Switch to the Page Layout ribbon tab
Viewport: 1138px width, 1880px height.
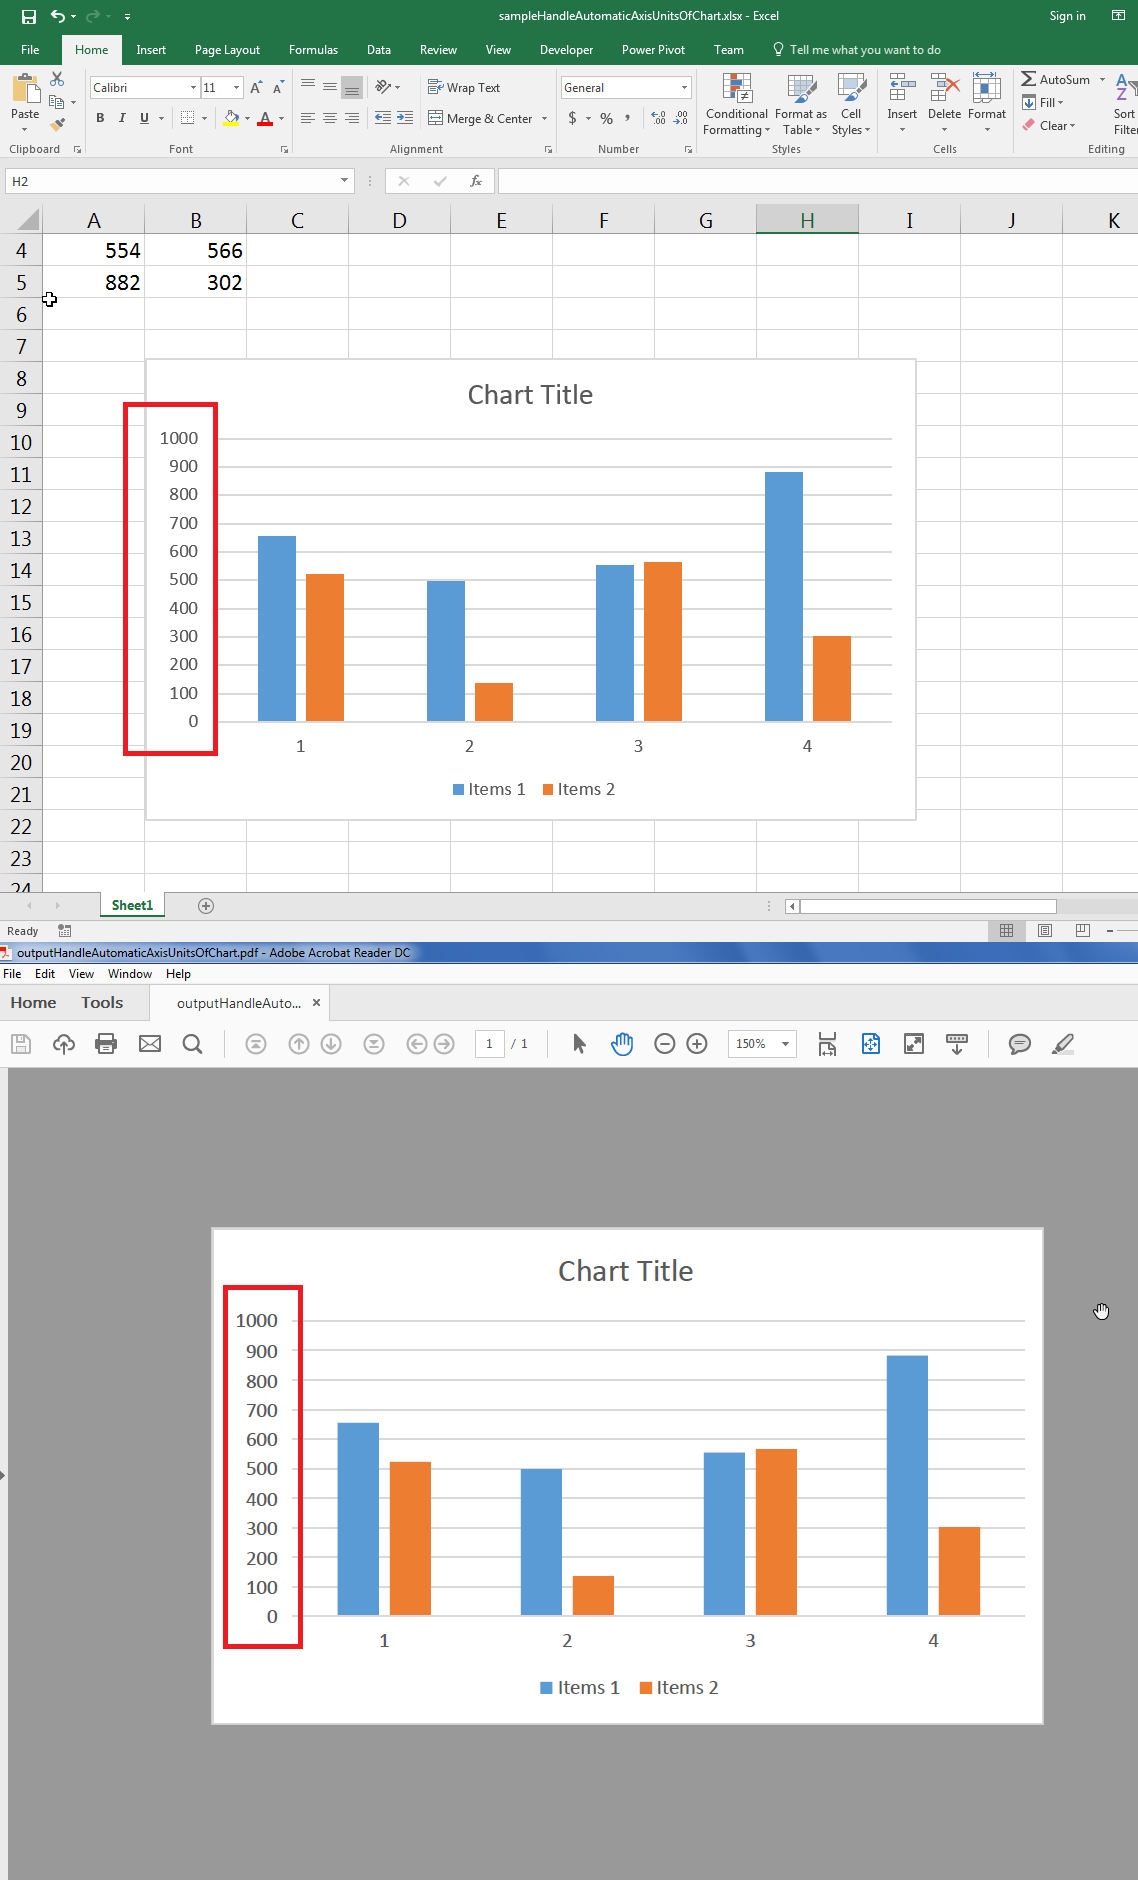(x=227, y=50)
